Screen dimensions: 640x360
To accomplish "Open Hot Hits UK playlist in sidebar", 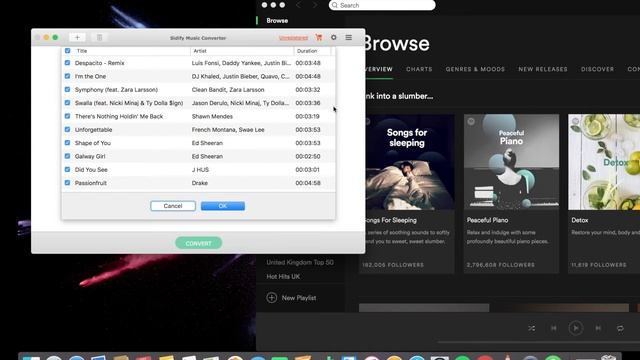I will coord(283,276).
